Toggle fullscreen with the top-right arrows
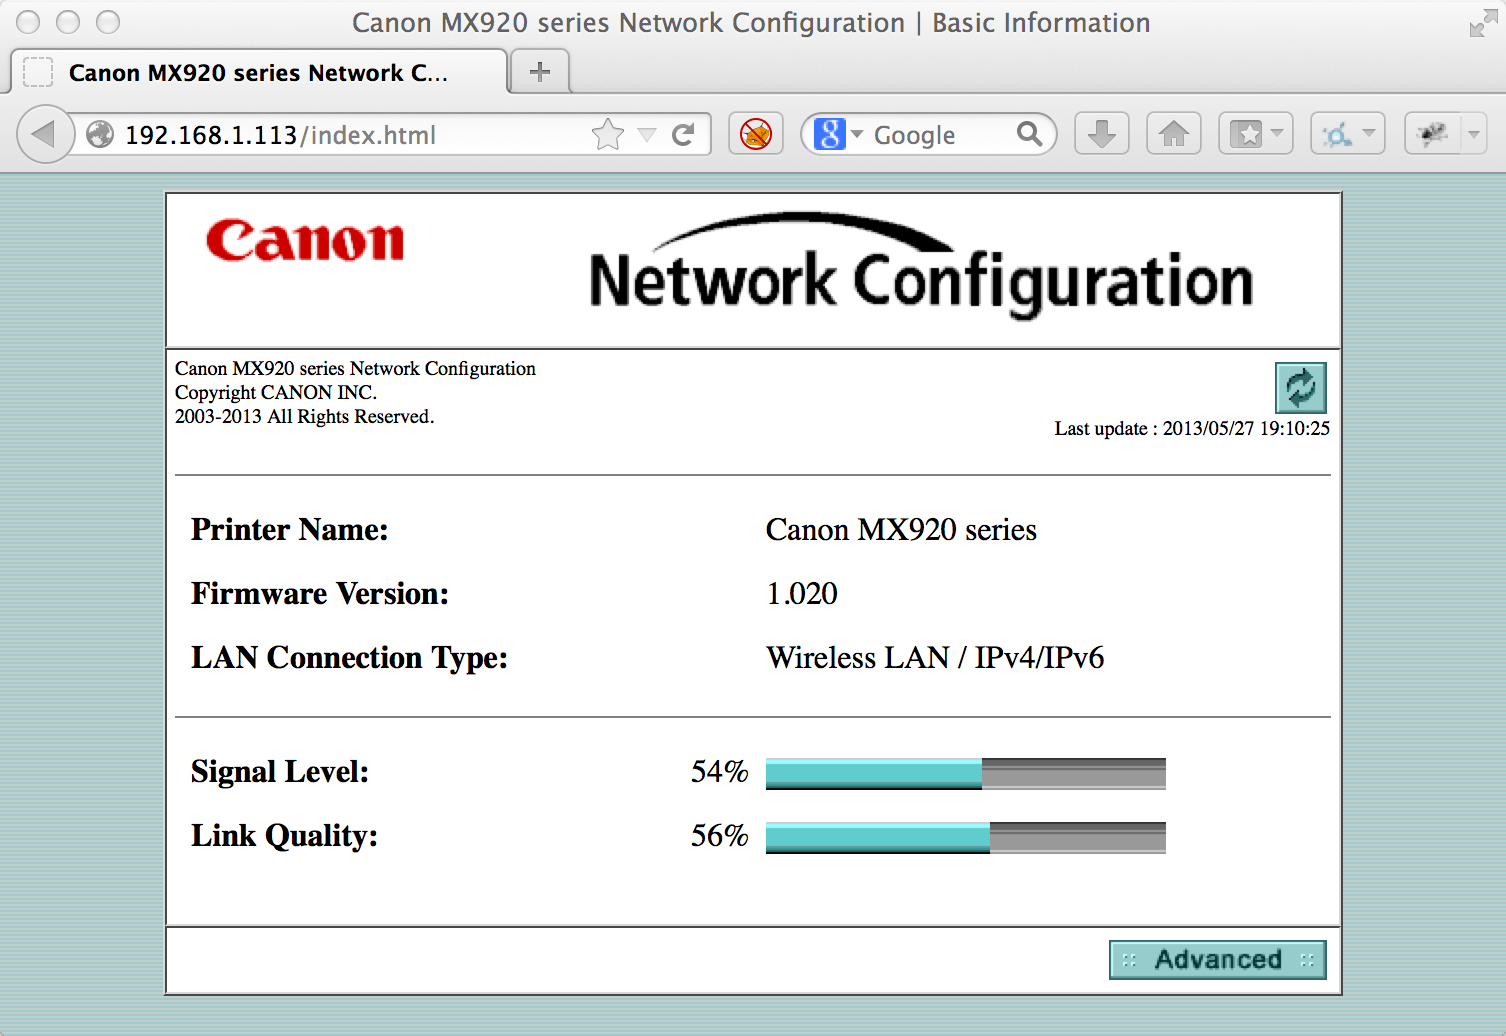1506x1036 pixels. tap(1482, 24)
